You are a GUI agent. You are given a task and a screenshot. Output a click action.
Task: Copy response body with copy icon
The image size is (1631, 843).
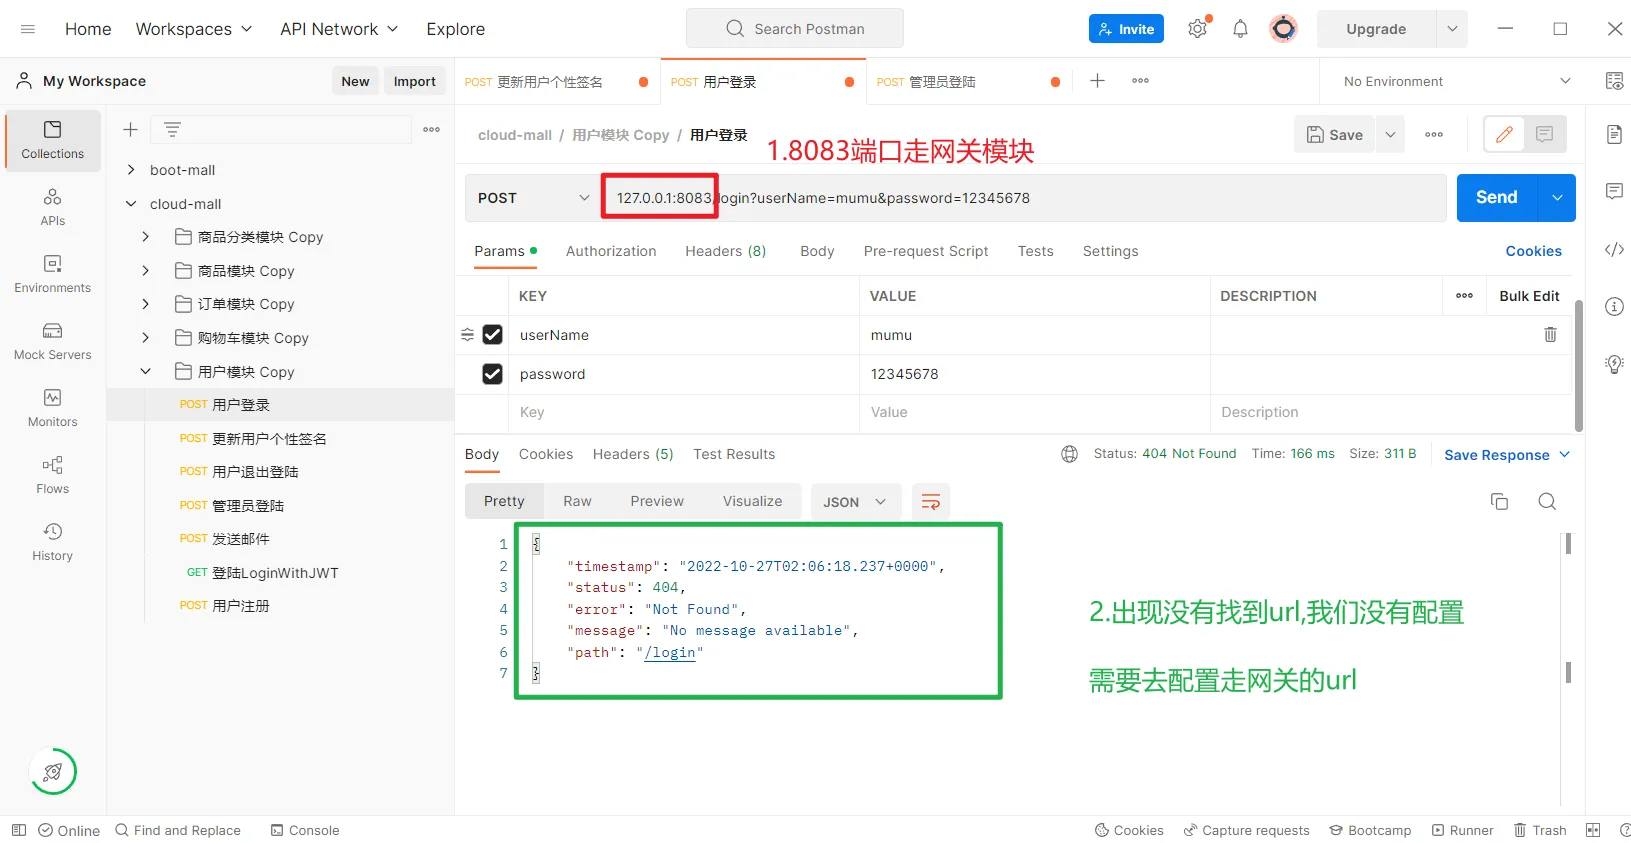click(x=1499, y=502)
